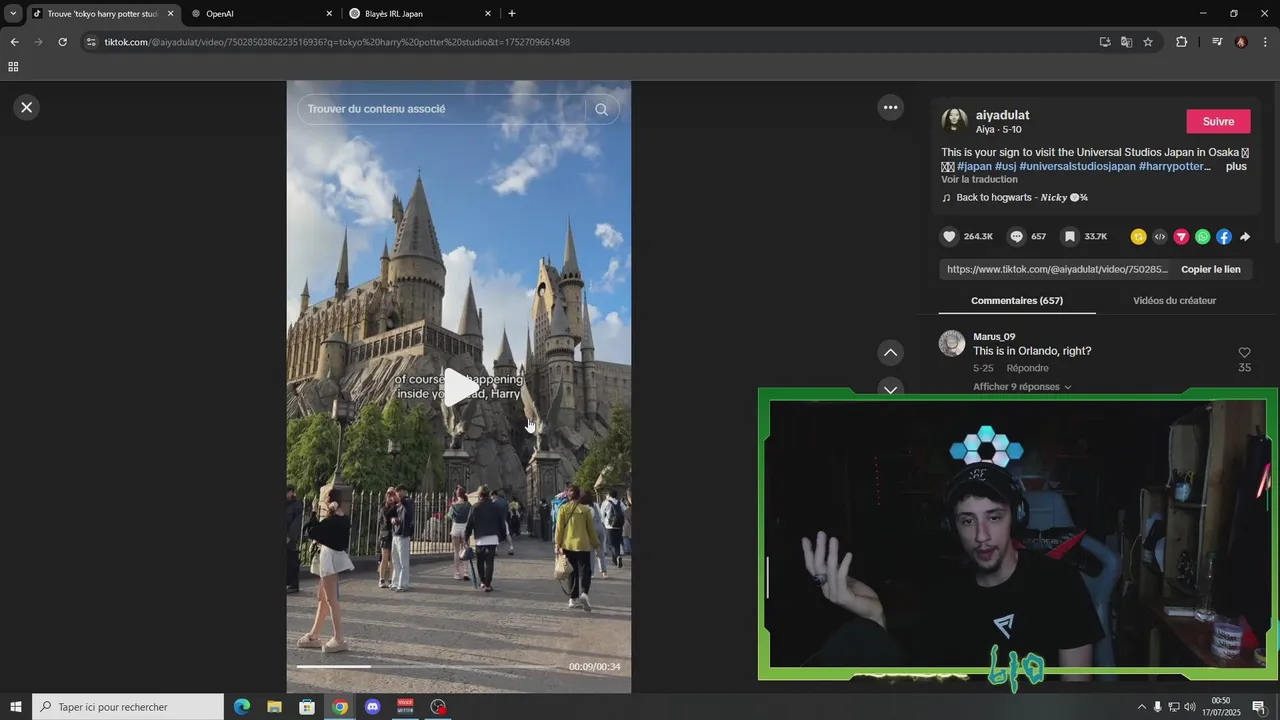Click the Suivre follow button
The height and width of the screenshot is (720, 1280).
(x=1218, y=121)
